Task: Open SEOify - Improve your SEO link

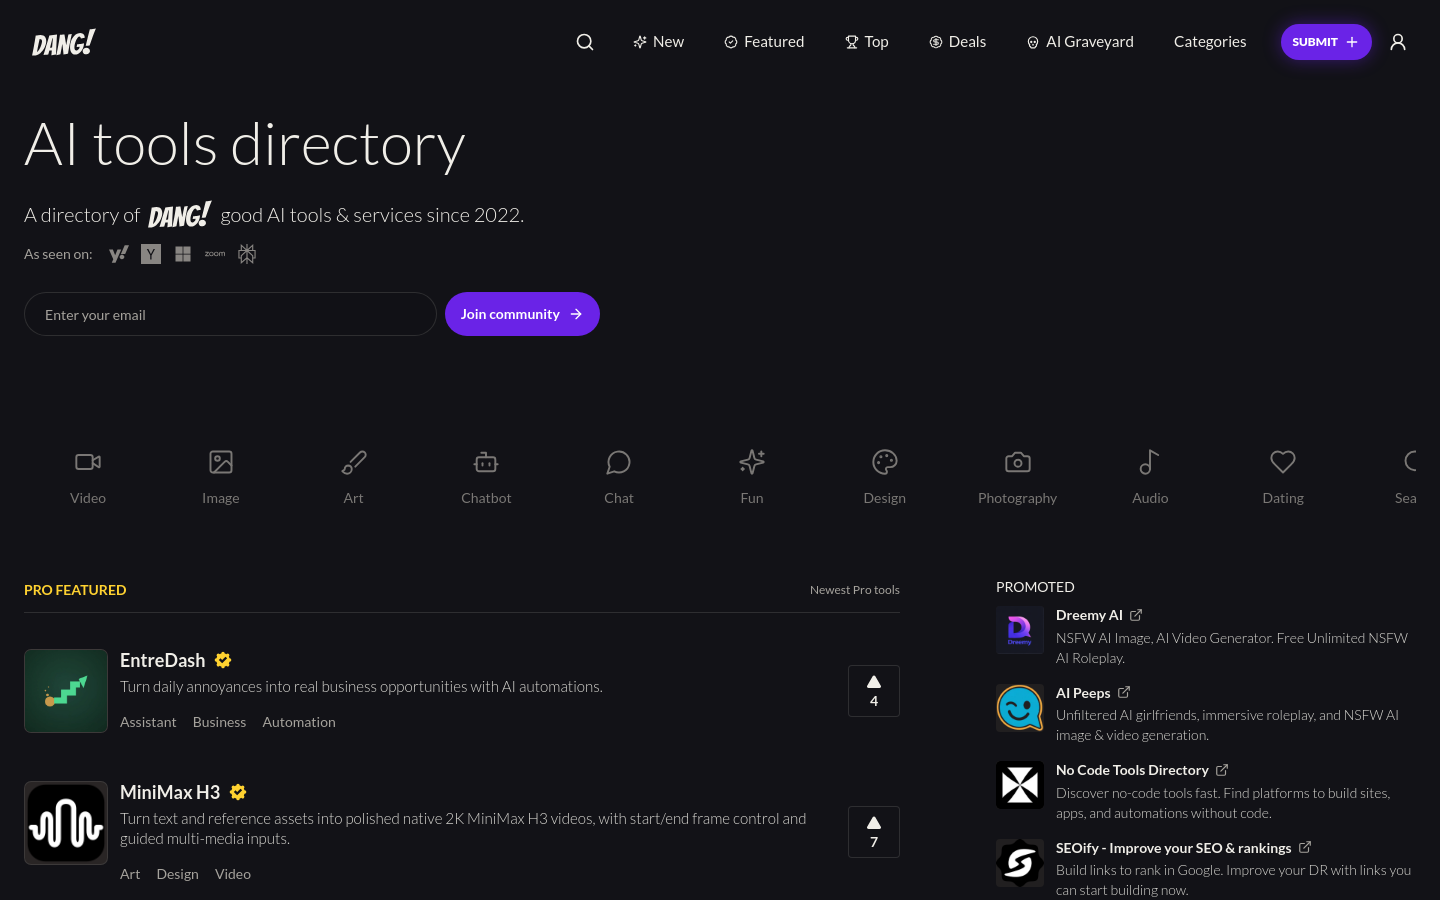Action: click(x=1174, y=848)
